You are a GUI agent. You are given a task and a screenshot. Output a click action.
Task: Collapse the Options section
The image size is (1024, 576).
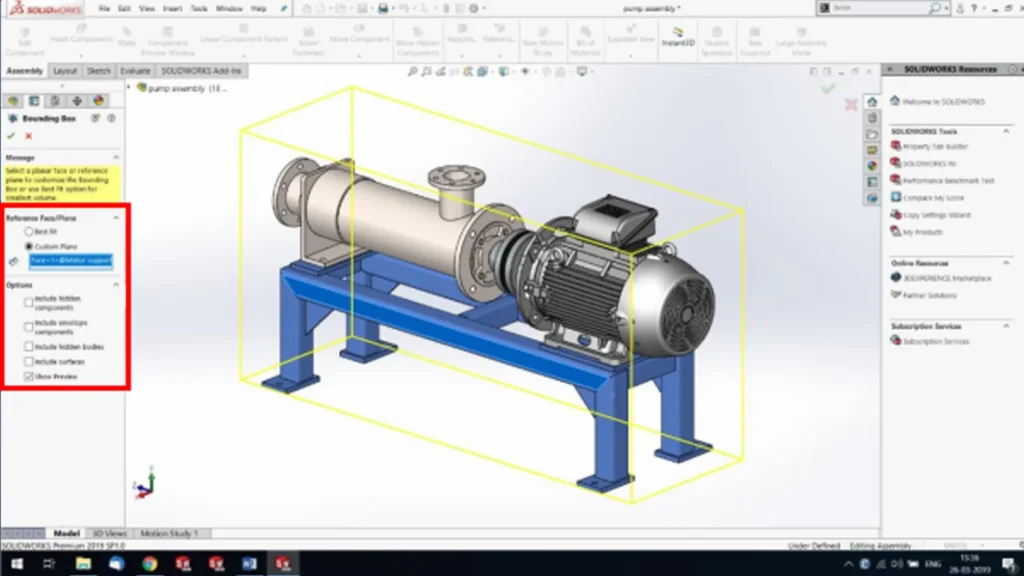tap(116, 285)
